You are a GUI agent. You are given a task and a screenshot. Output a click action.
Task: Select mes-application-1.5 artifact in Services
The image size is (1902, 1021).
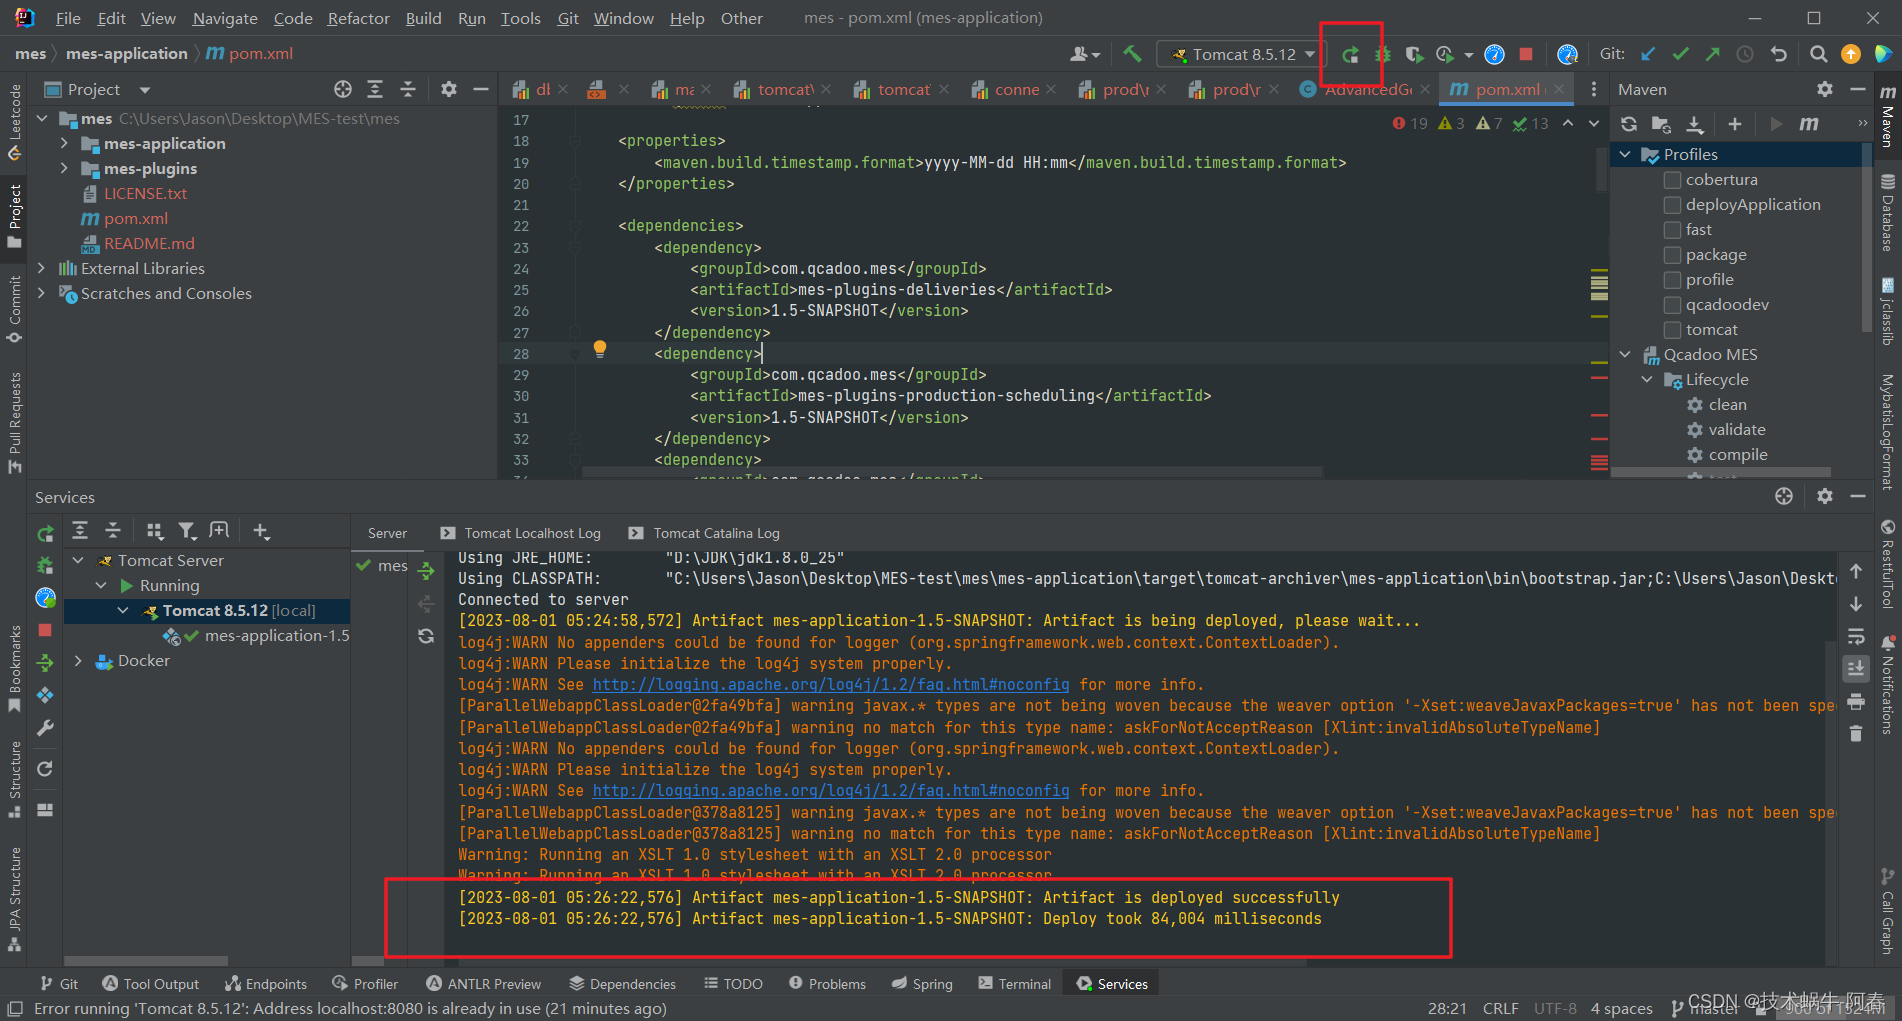[277, 635]
